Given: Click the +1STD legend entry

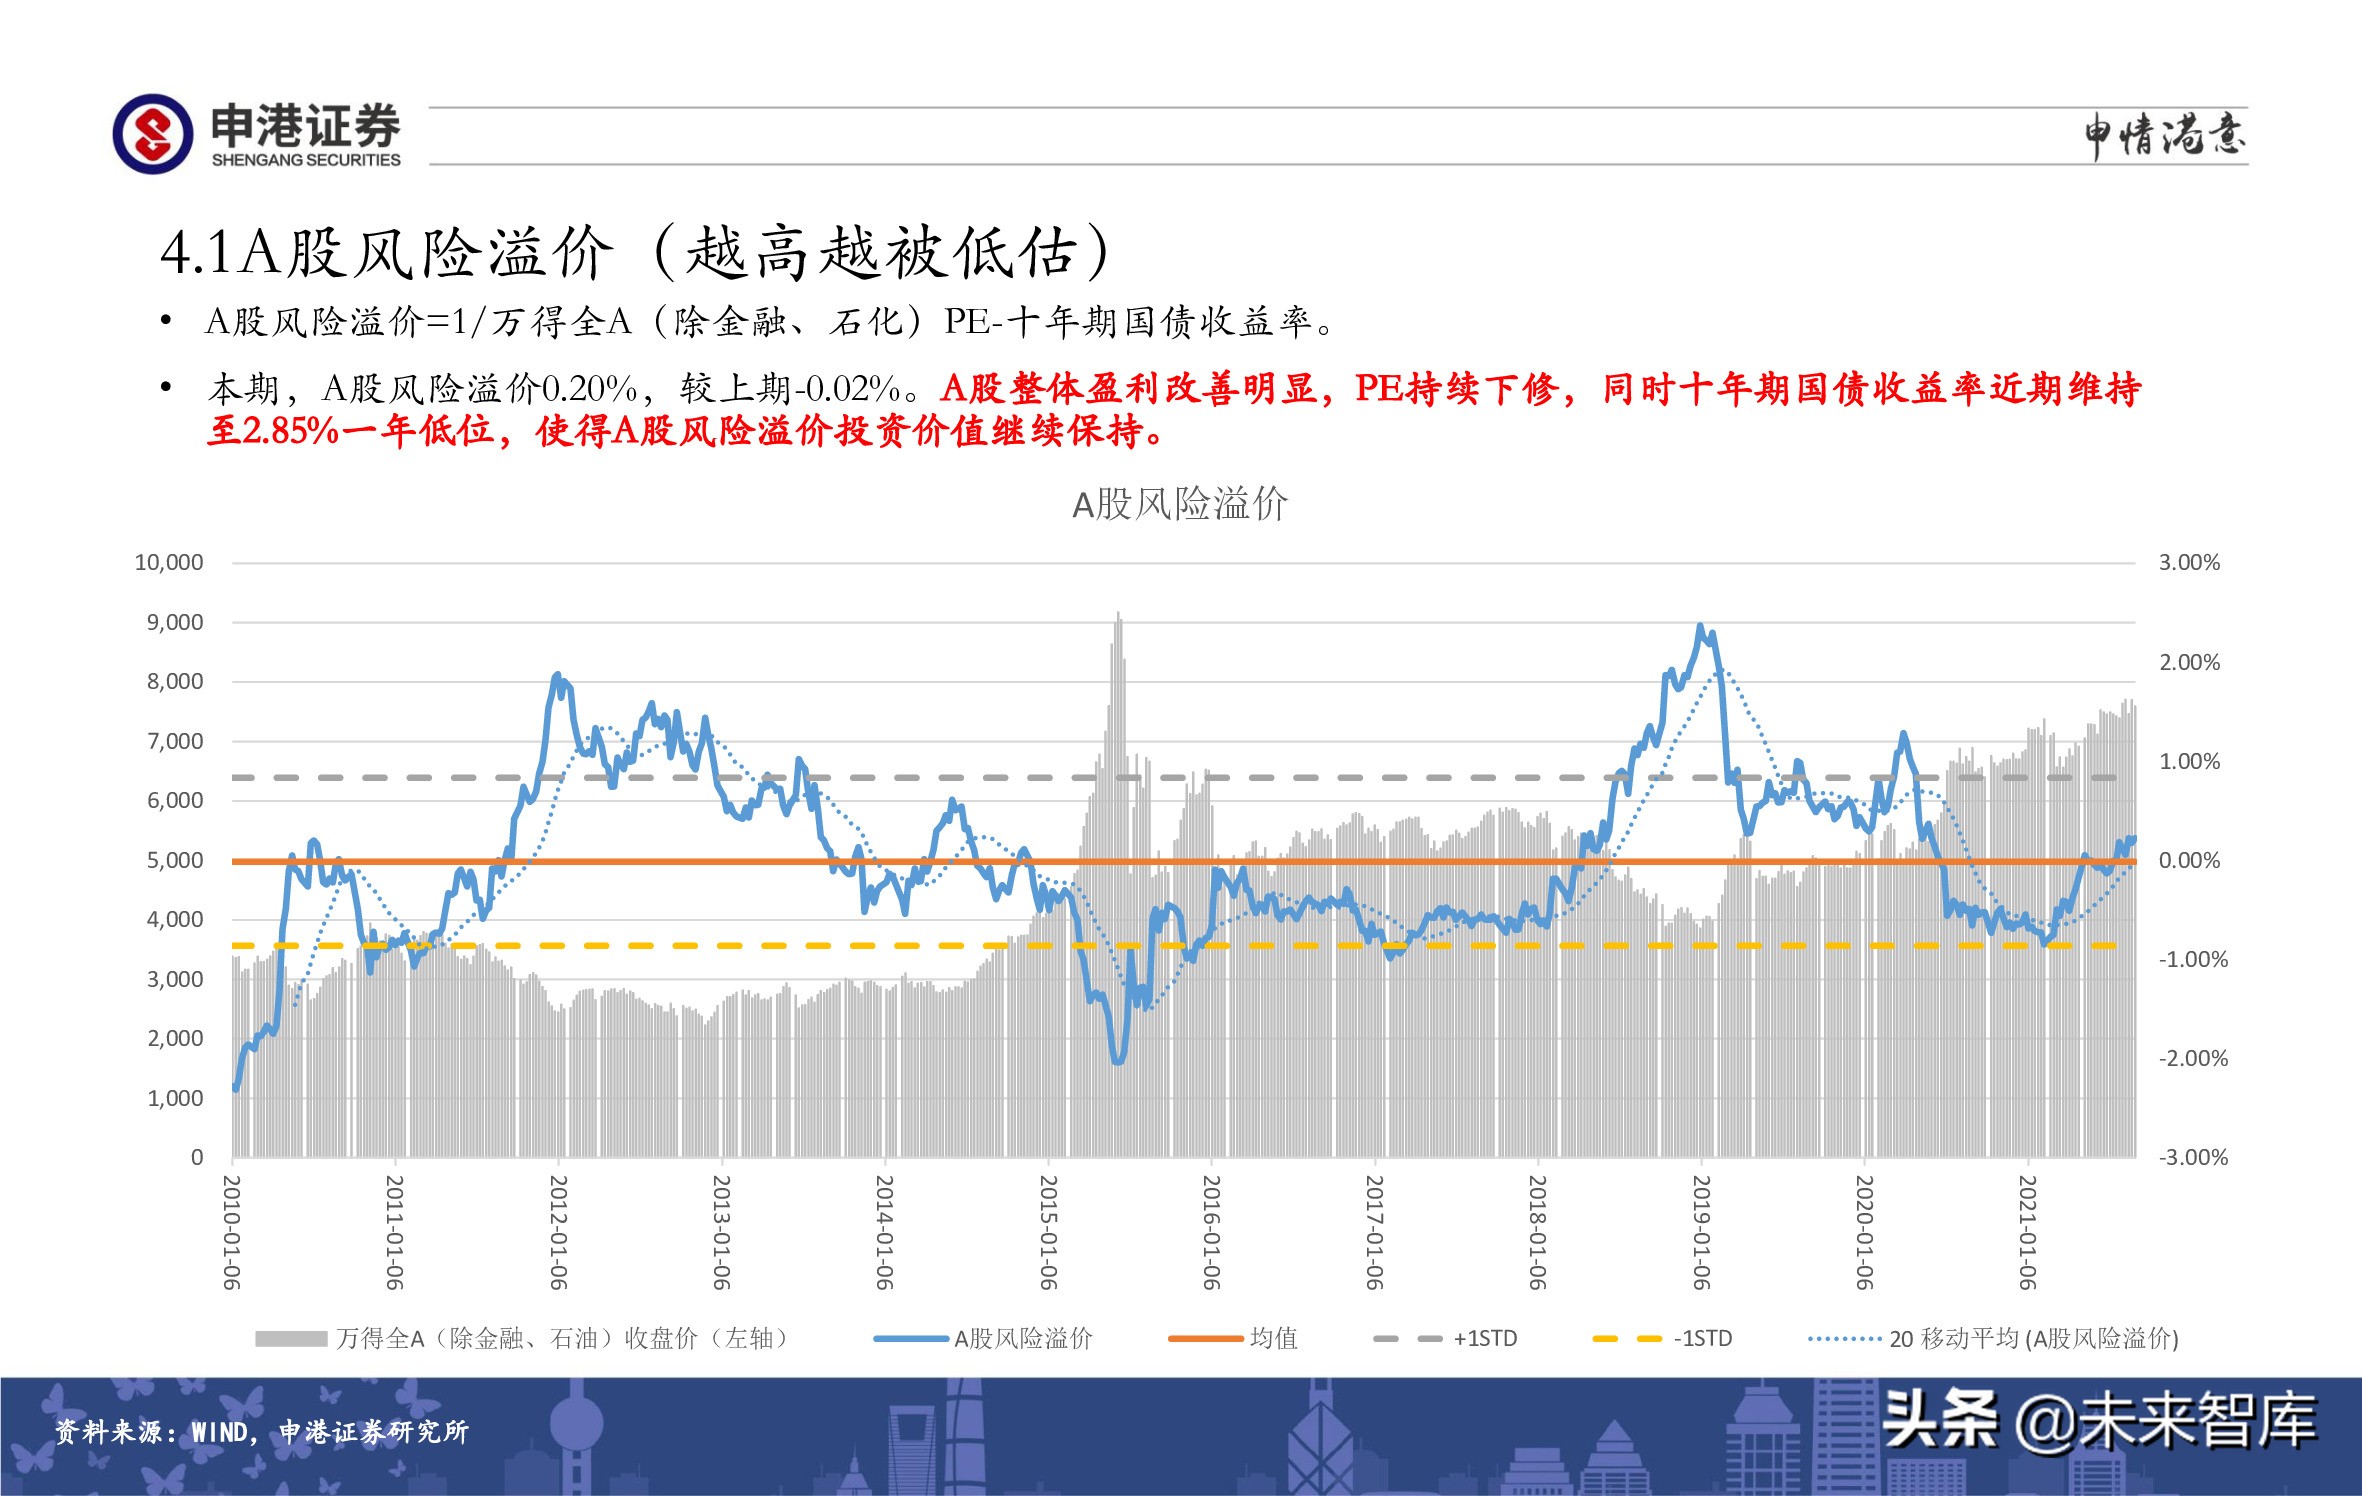Looking at the screenshot, I should tap(1446, 1338).
